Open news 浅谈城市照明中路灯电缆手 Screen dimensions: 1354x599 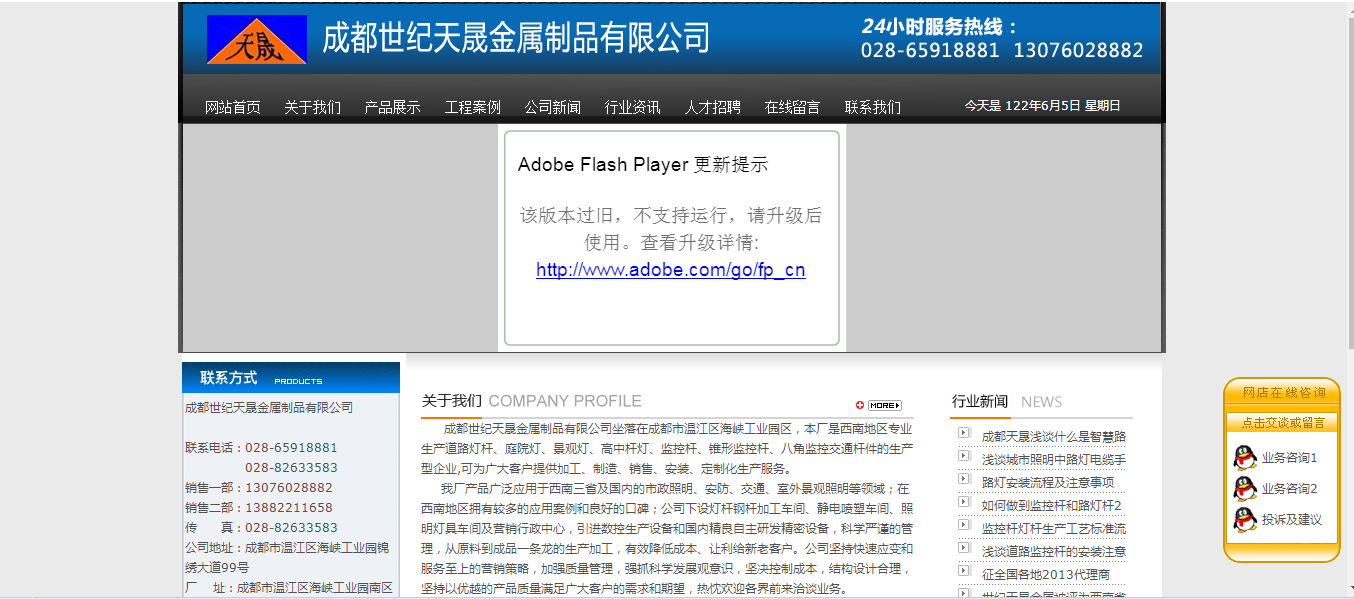[1054, 460]
